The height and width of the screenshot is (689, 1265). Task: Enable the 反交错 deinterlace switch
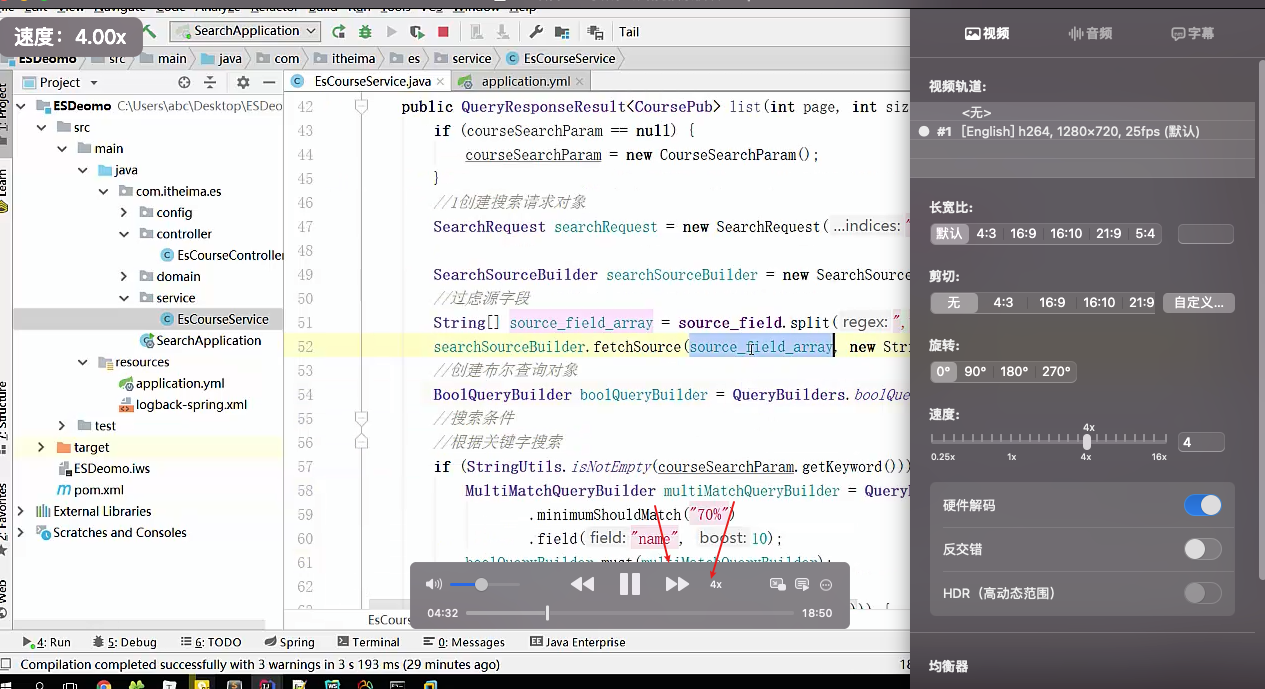tap(1202, 549)
